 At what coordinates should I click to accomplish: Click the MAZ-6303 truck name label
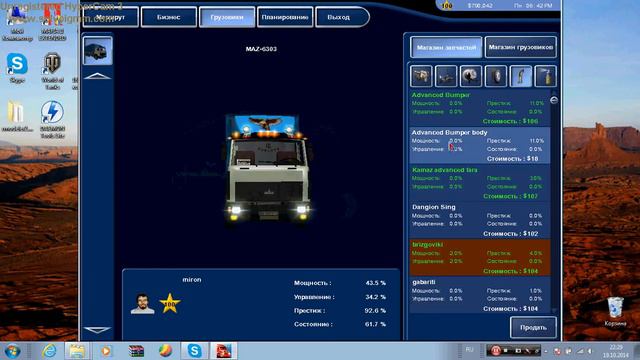261,49
